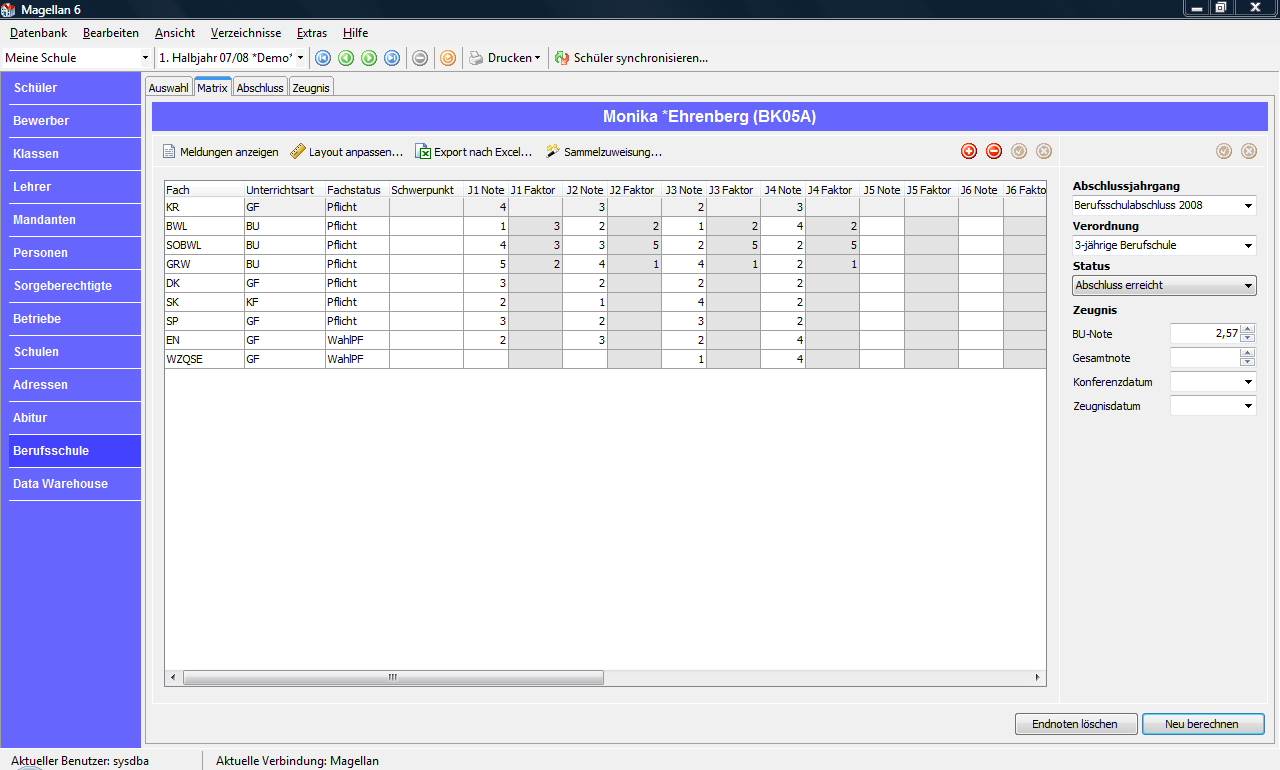The height and width of the screenshot is (770, 1280).
Task: Click the green previous record arrow
Action: pyautogui.click(x=346, y=58)
